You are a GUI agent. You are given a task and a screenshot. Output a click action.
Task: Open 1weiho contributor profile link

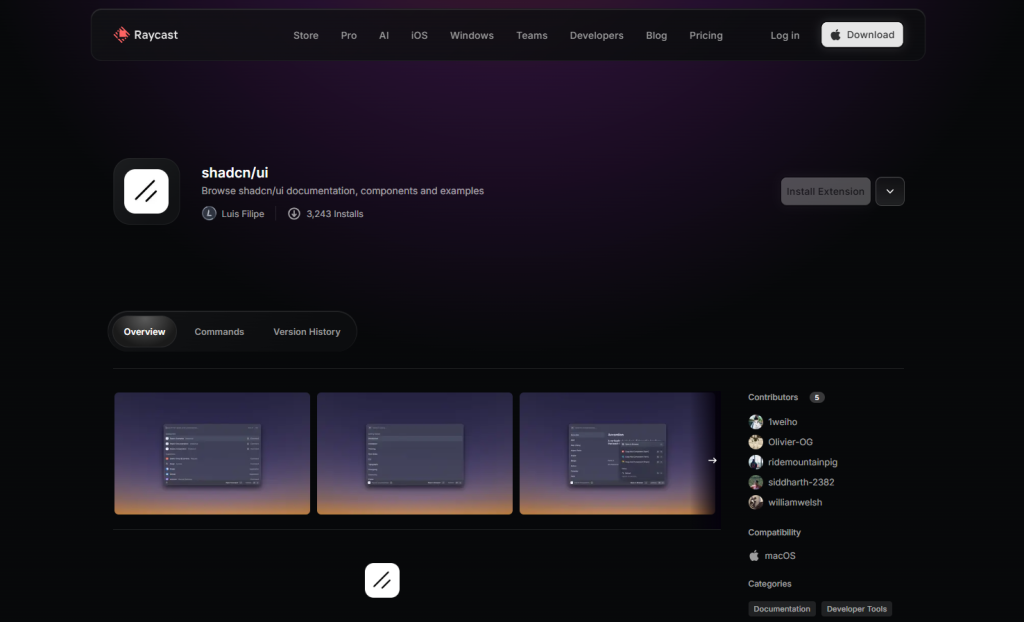[x=782, y=422]
